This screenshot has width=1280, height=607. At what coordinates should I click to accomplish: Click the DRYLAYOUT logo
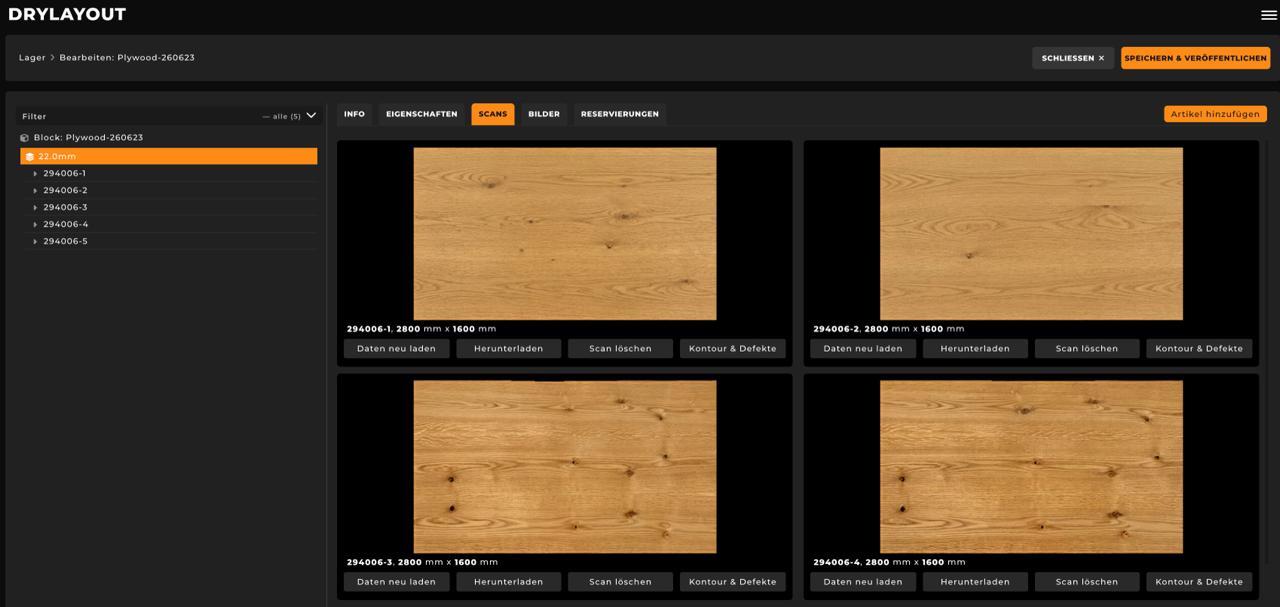tap(67, 14)
